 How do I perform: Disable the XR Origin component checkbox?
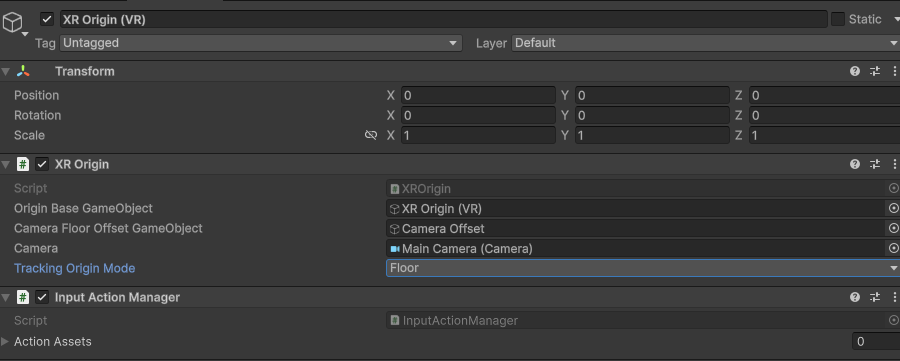(x=42, y=165)
